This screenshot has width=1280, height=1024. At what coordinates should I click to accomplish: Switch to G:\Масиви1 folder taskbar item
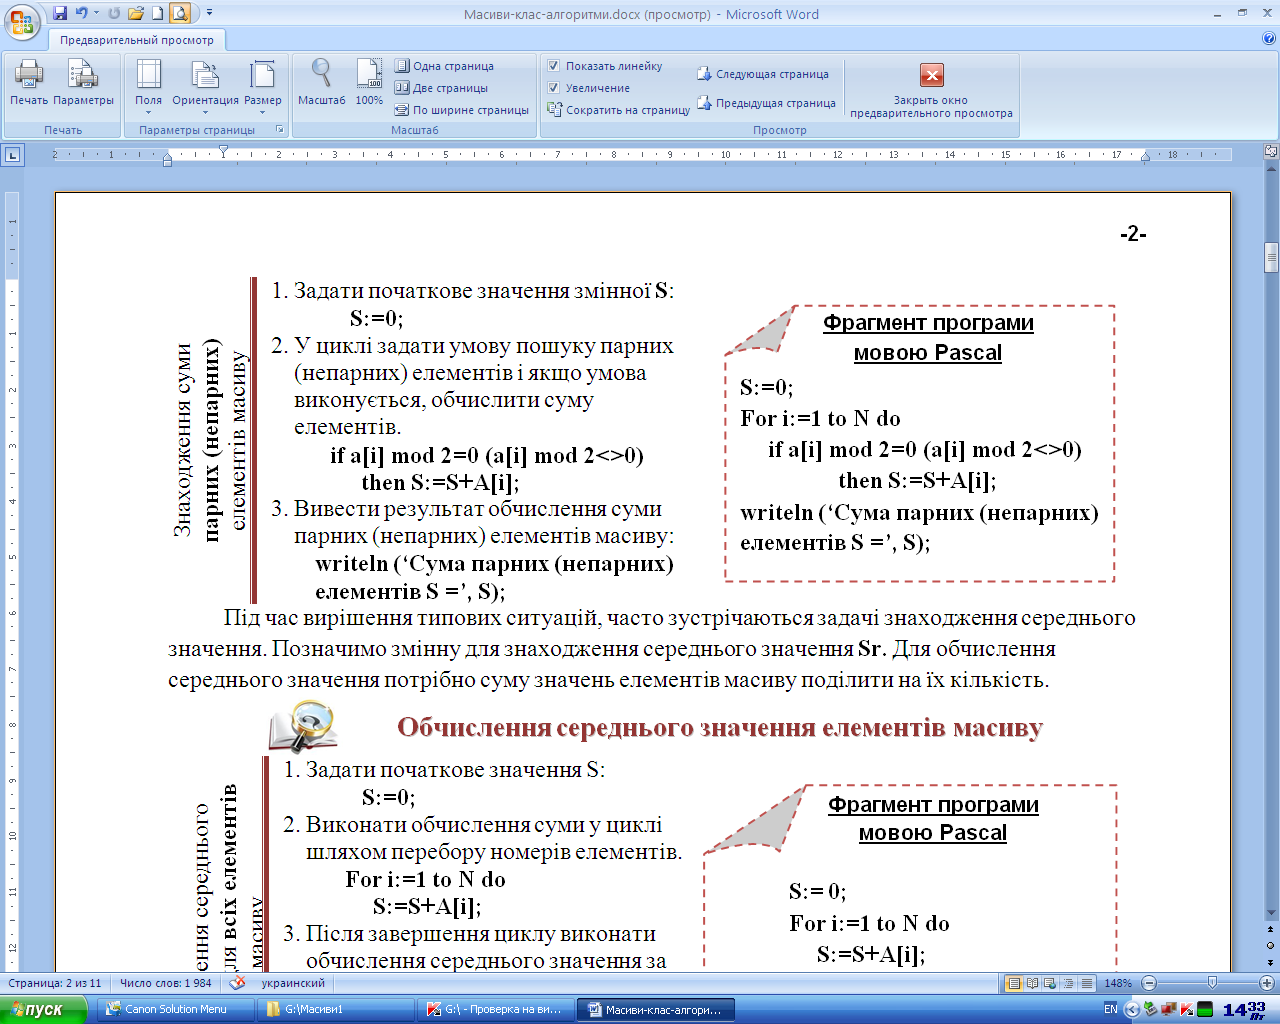click(337, 1009)
